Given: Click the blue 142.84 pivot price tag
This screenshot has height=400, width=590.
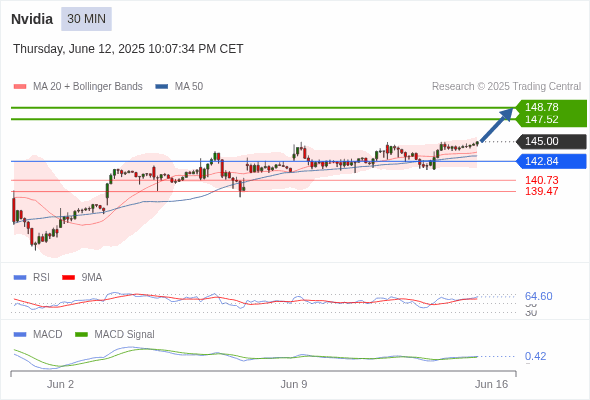Looking at the screenshot, I should (551, 161).
